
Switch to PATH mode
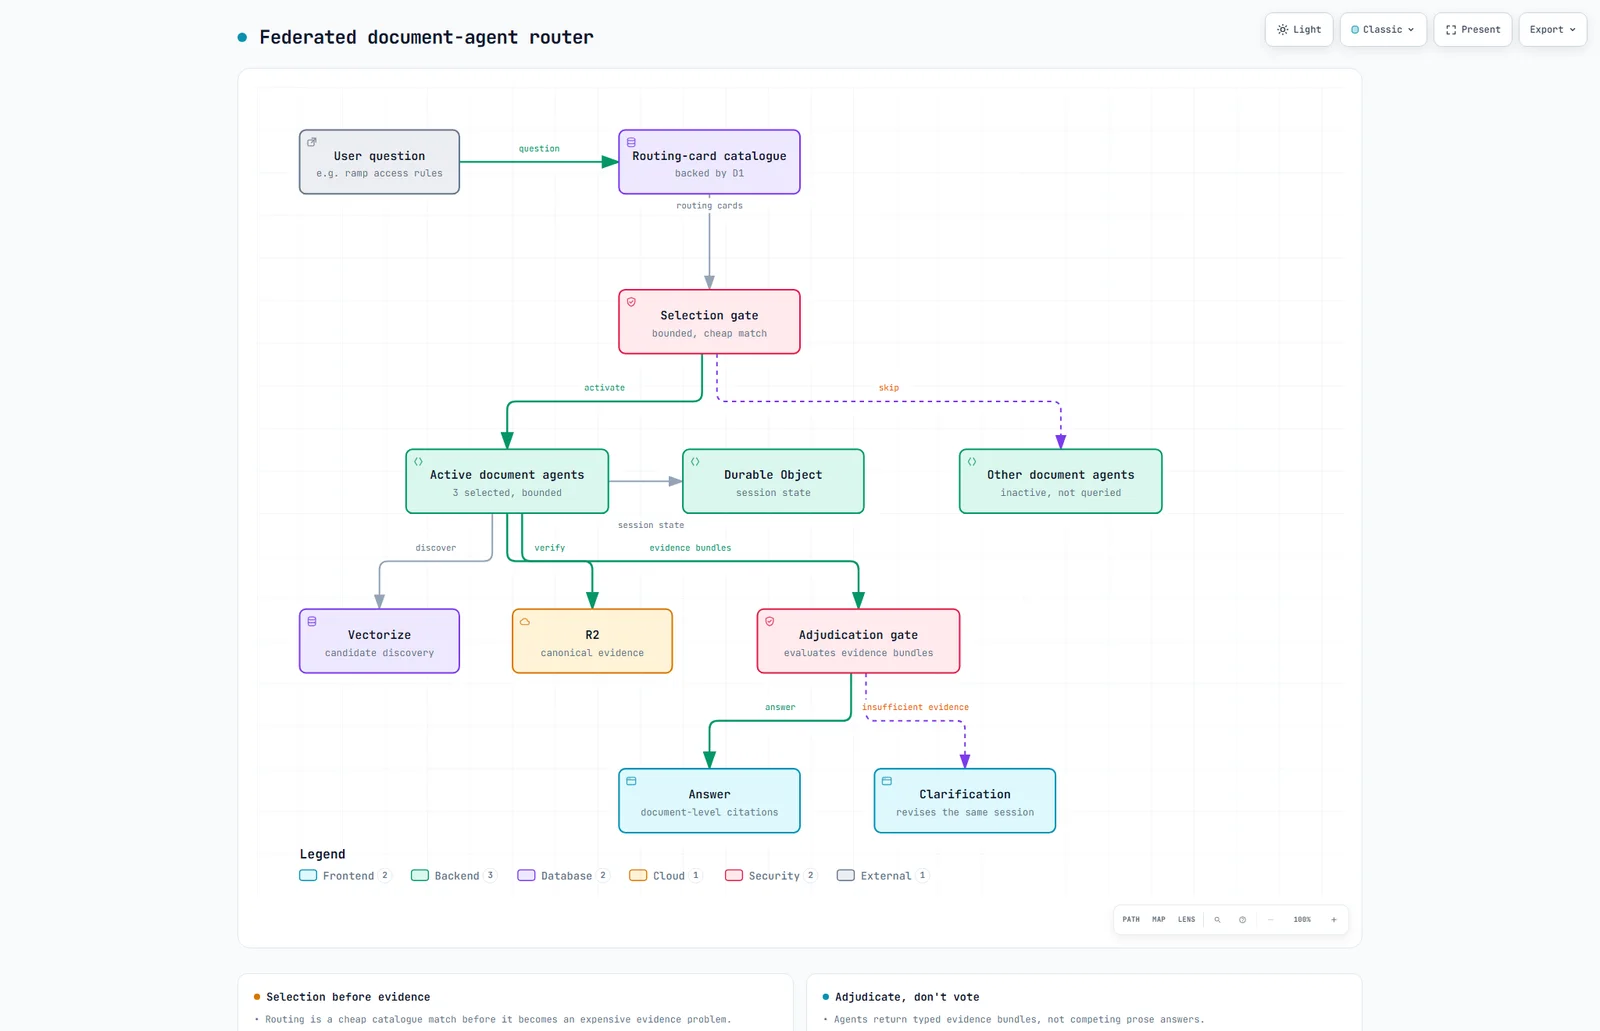(1131, 919)
